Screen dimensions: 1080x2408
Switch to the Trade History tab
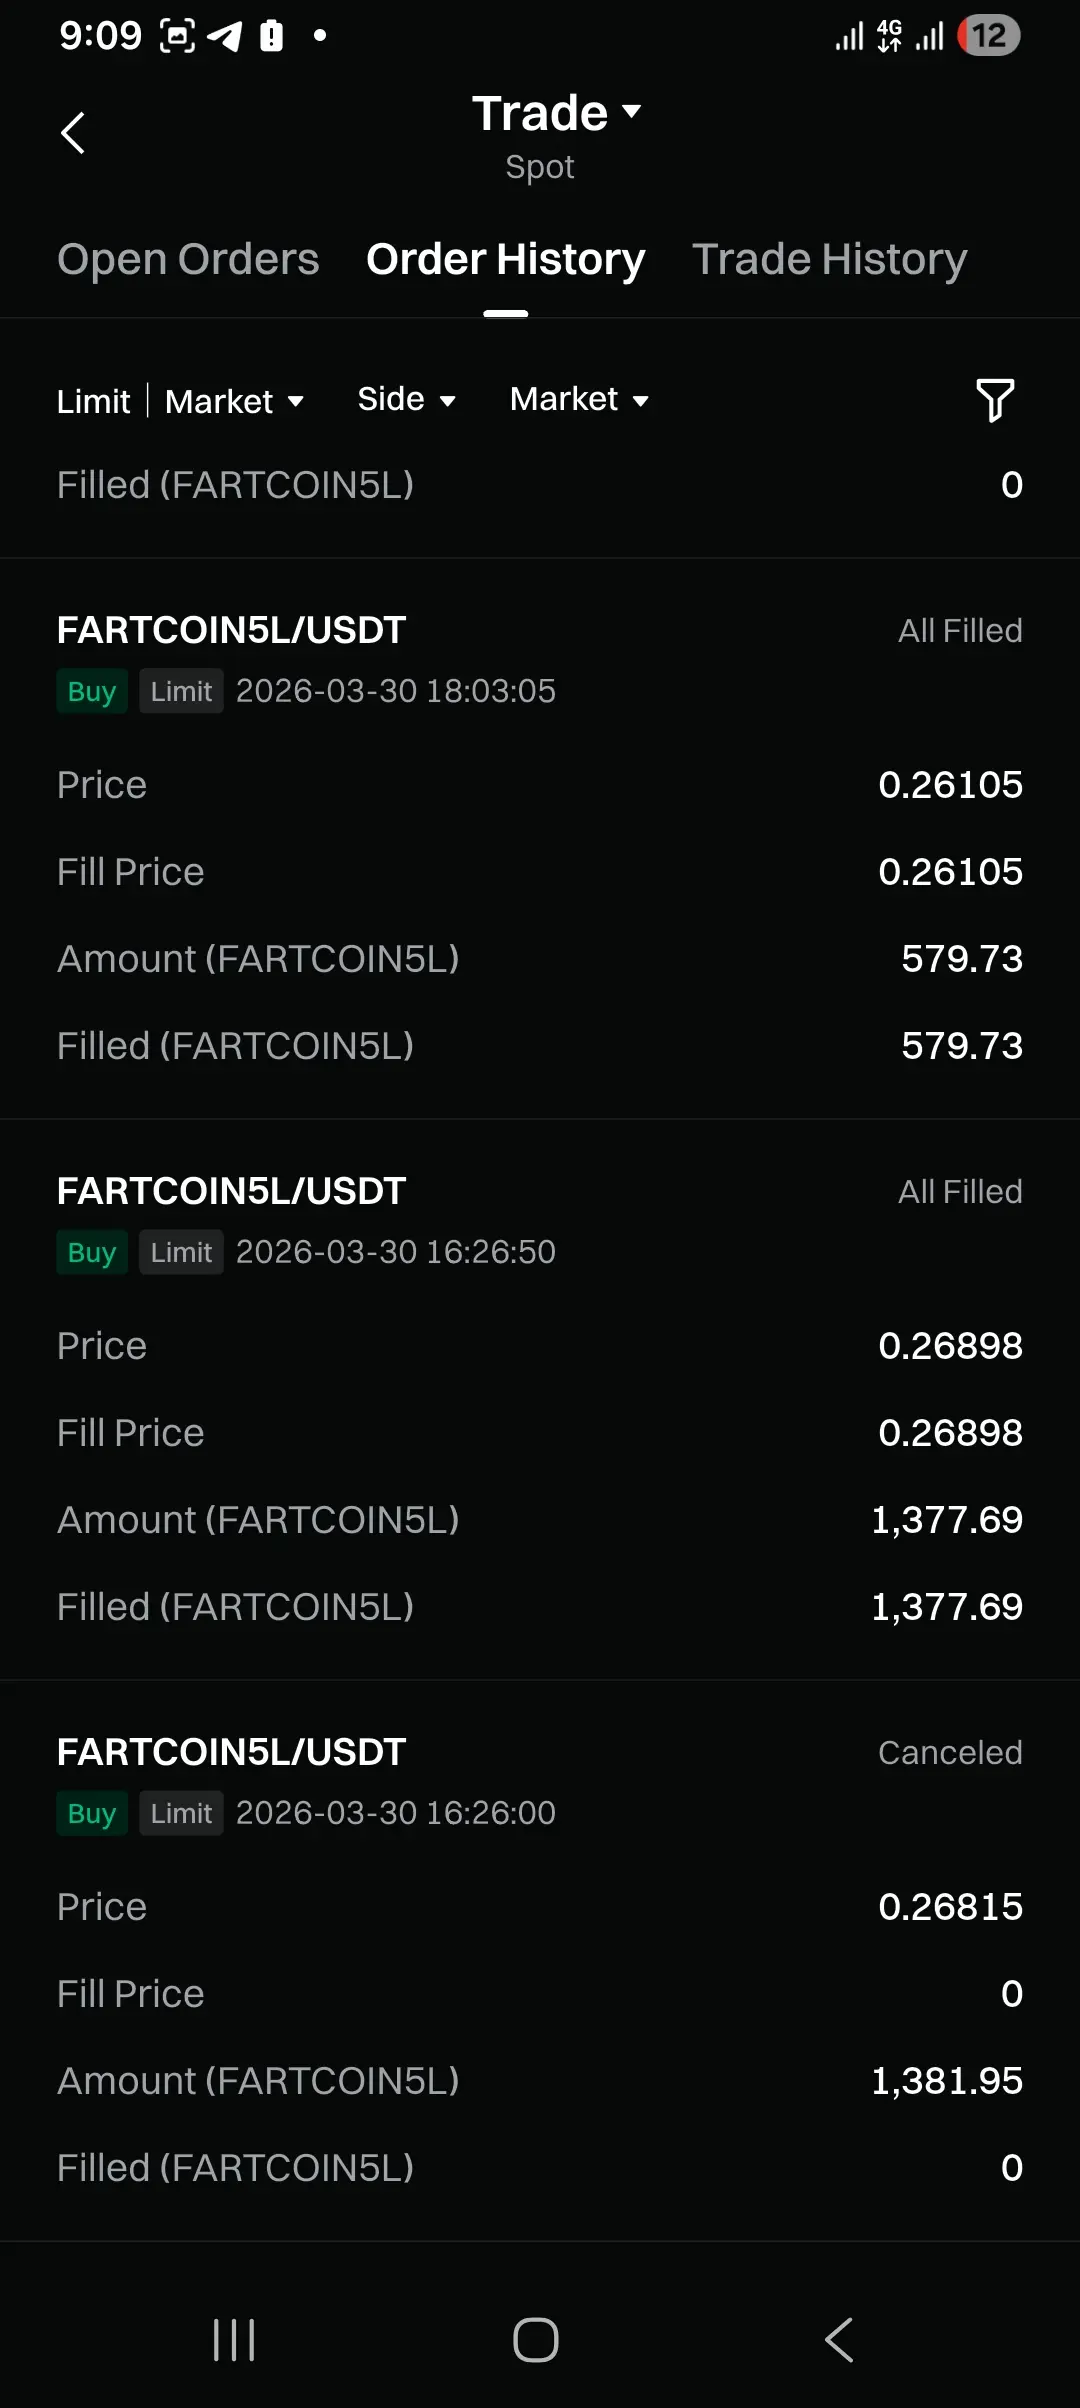coord(829,259)
